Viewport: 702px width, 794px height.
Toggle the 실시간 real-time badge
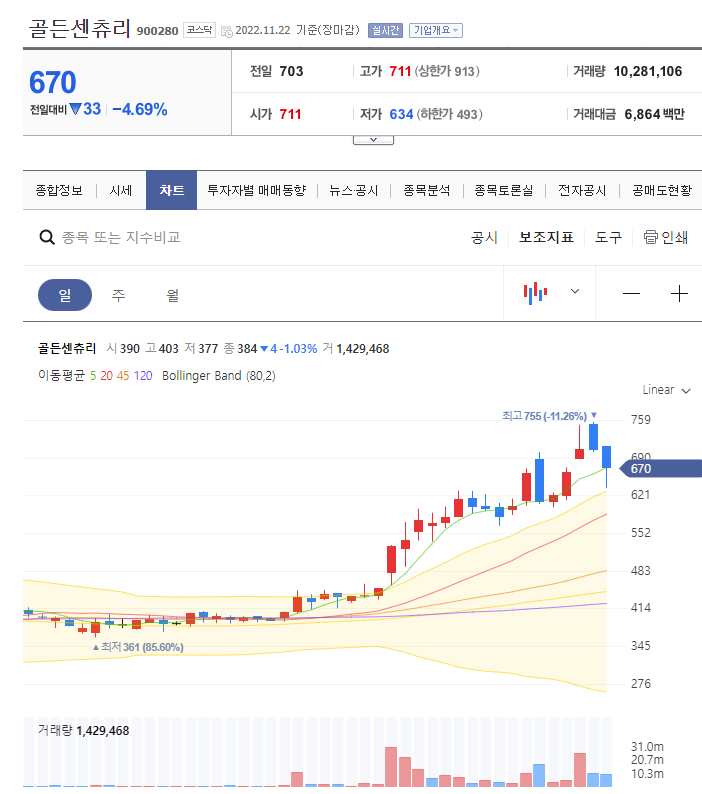(385, 30)
